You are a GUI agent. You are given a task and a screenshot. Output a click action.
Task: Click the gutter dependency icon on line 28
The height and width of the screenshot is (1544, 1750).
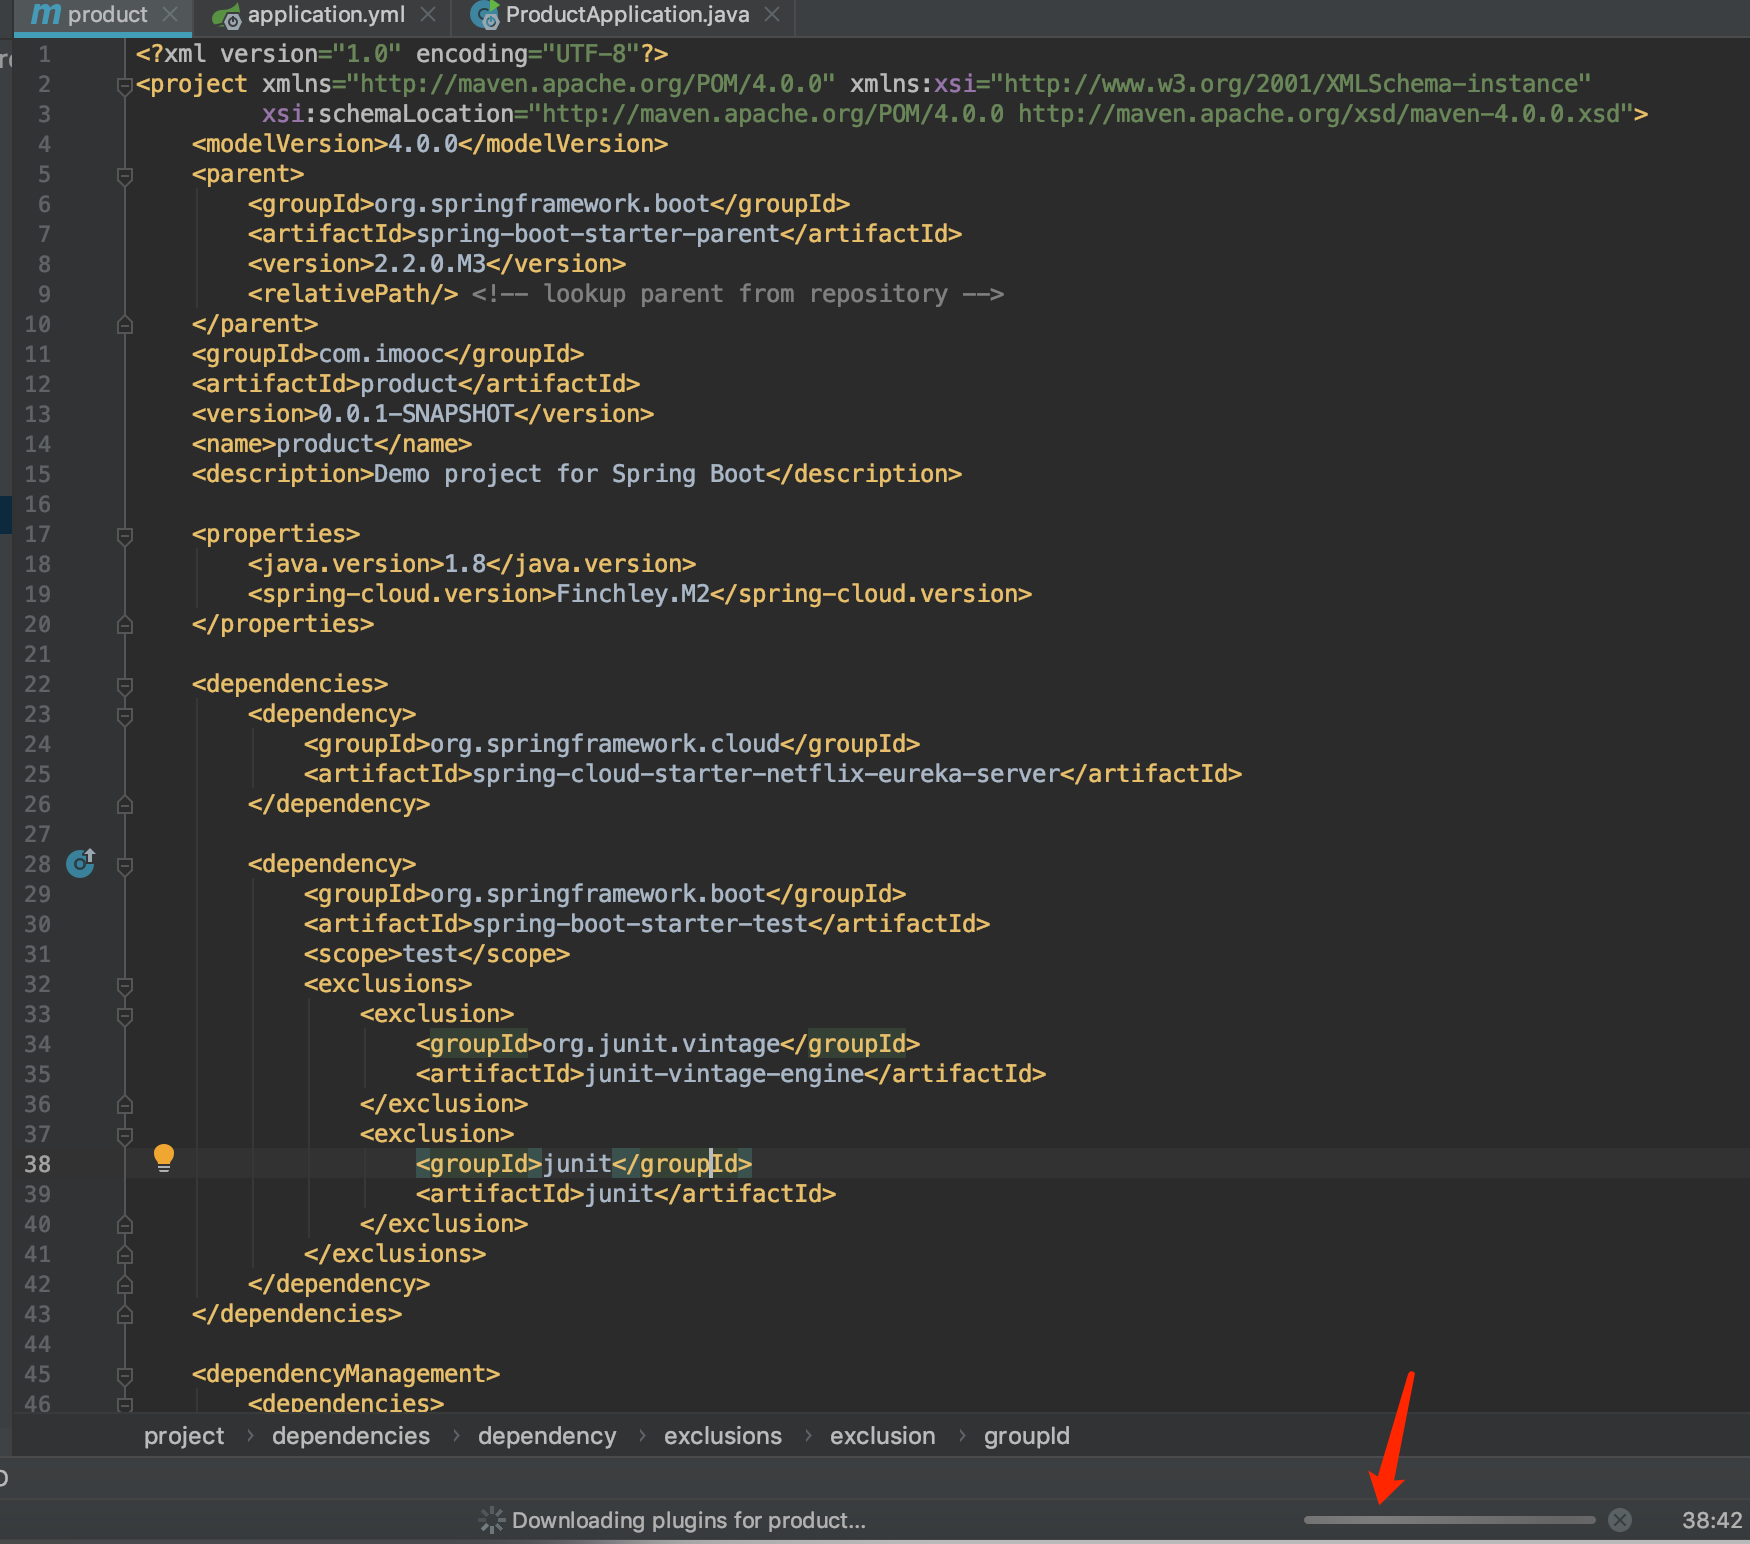pyautogui.click(x=80, y=862)
